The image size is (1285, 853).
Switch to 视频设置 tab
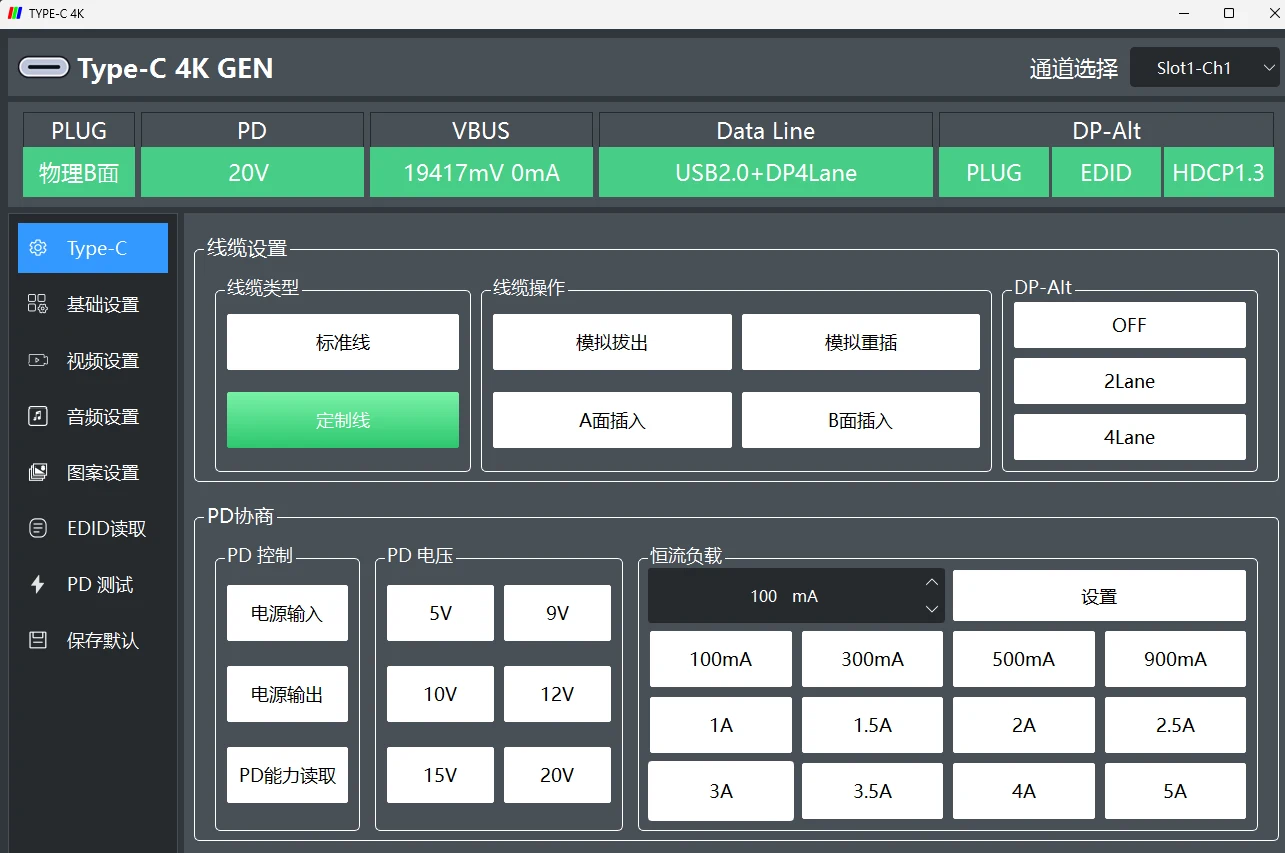tap(93, 360)
